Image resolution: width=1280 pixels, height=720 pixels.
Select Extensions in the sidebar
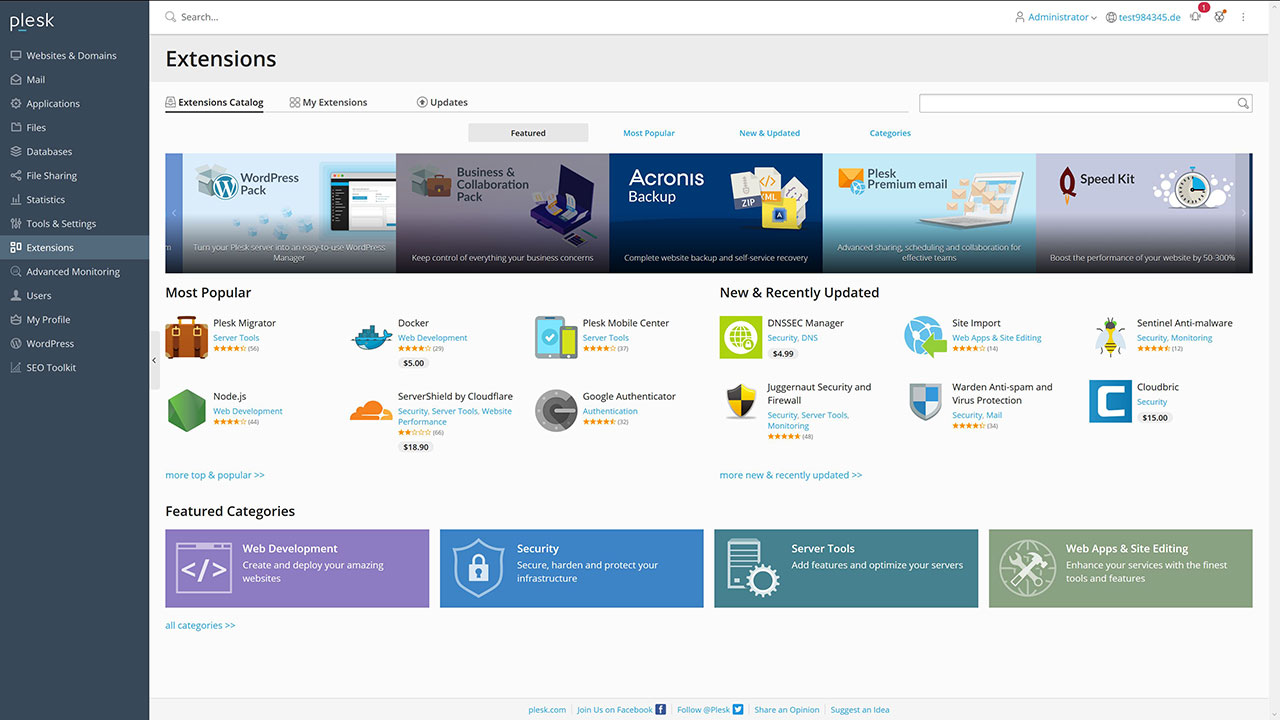click(74, 248)
